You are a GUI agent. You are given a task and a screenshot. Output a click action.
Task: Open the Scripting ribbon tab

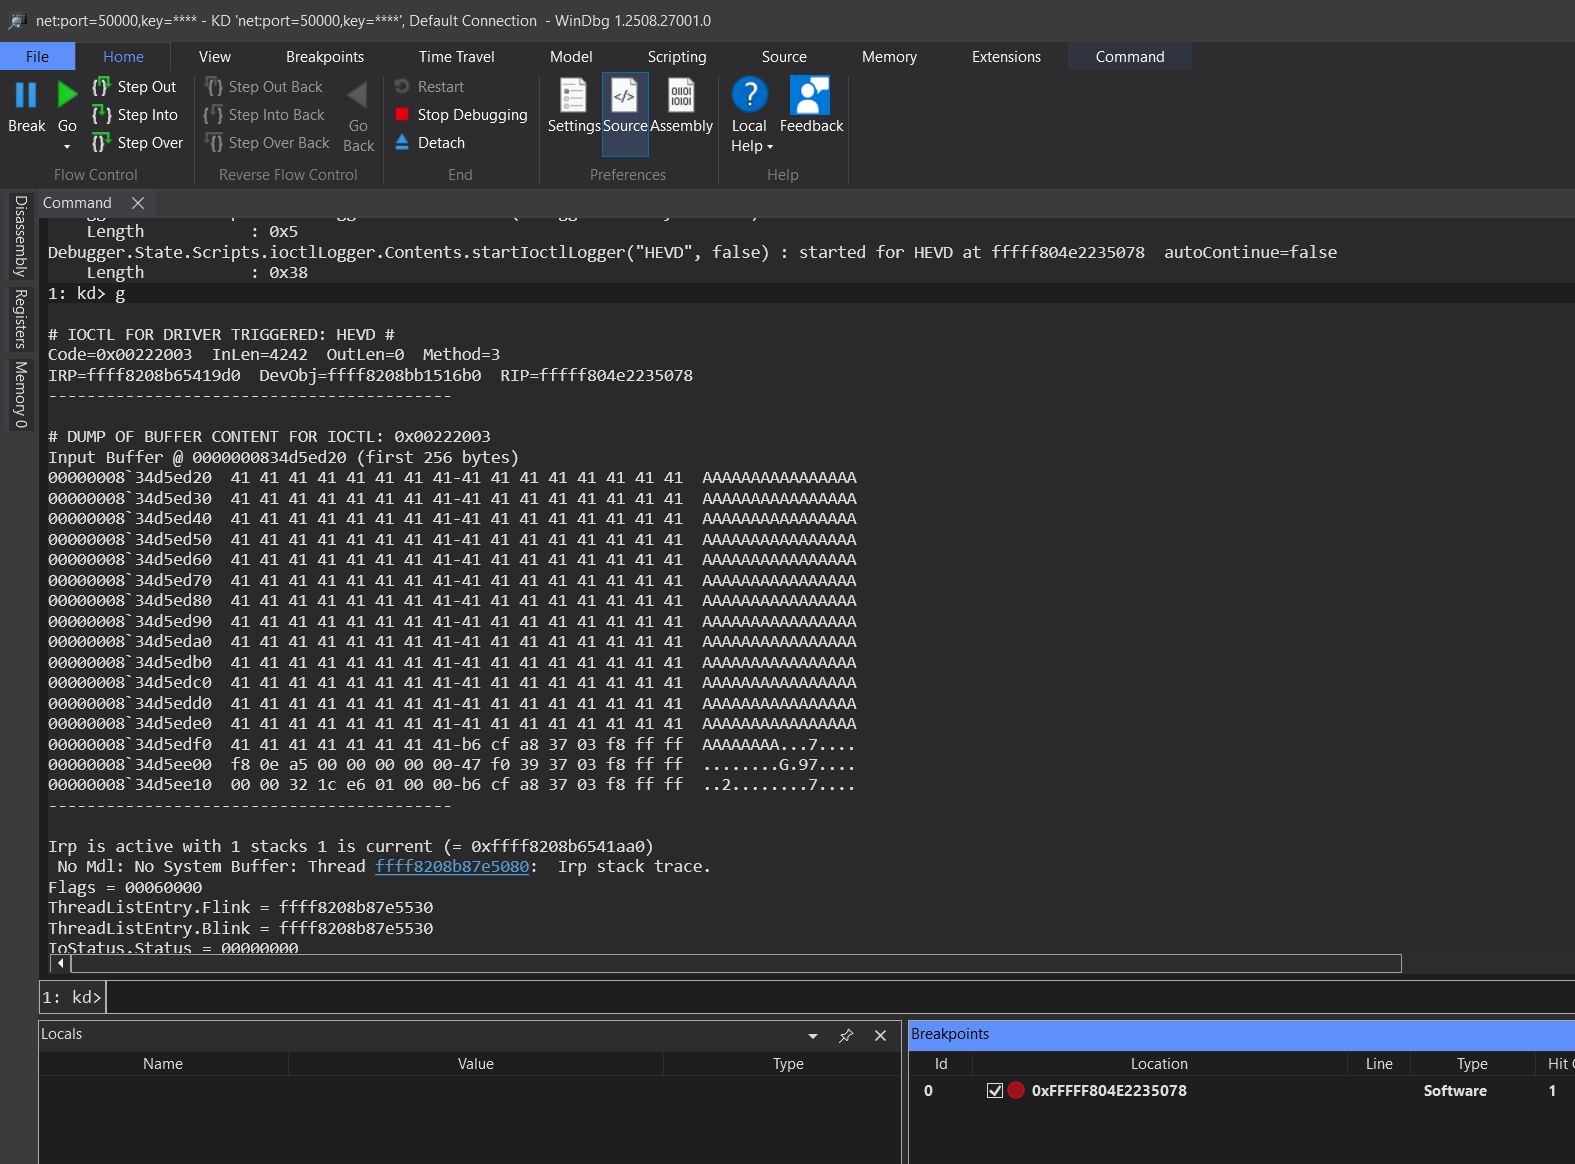(x=677, y=57)
